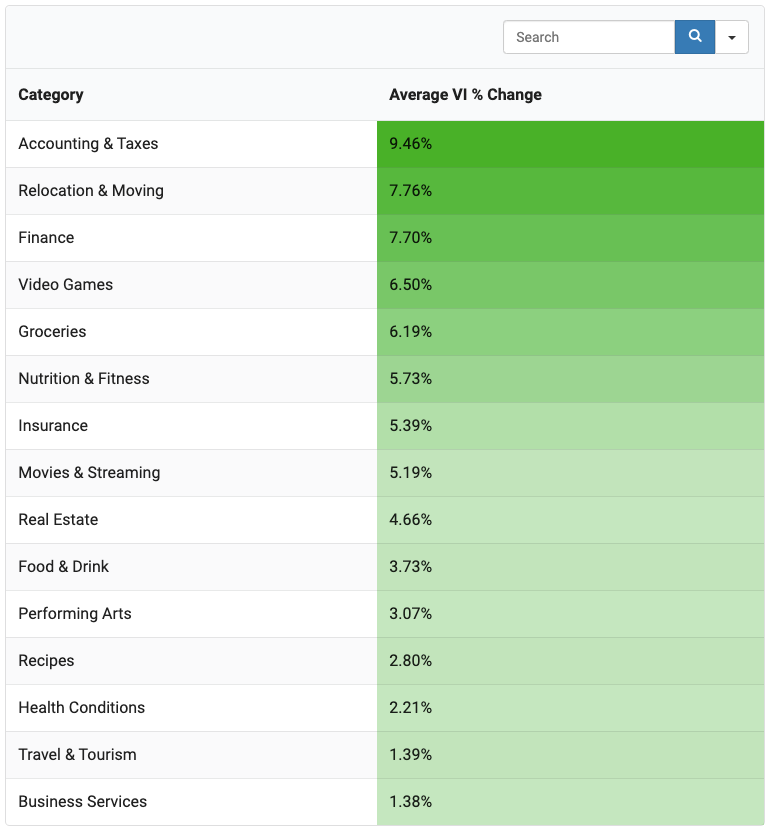Viewport: 768px width, 830px height.
Task: Click the 7.76% green value cell
Action: click(570, 191)
